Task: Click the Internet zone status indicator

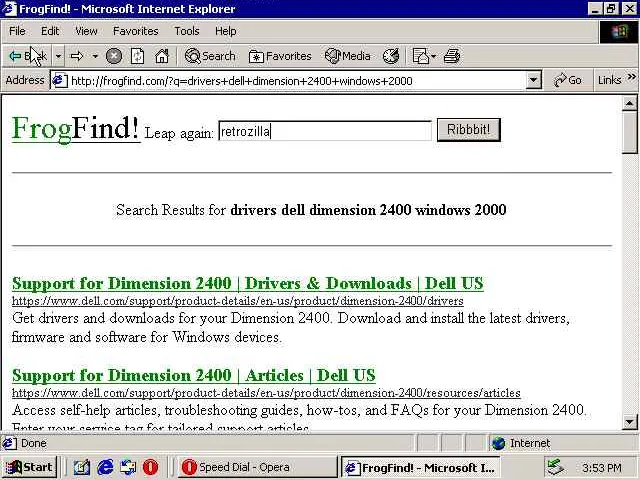Action: coord(522,443)
